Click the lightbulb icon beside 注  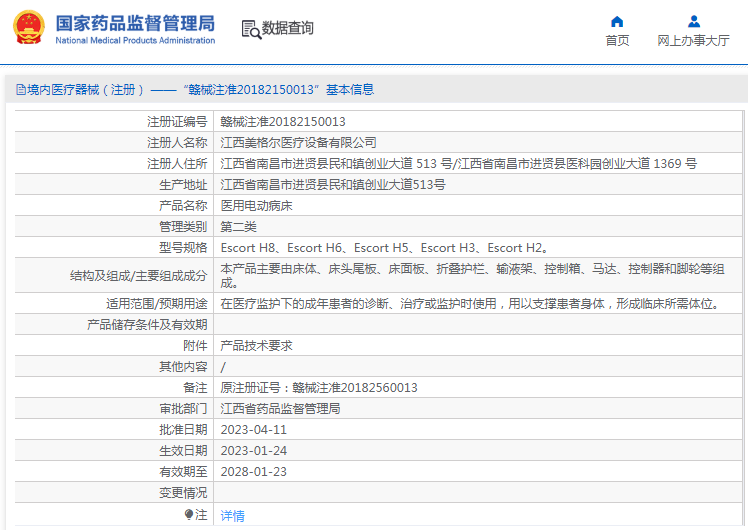pyautogui.click(x=188, y=515)
